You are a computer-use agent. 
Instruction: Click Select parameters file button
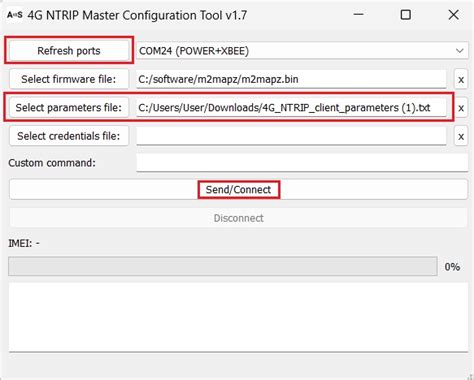click(69, 107)
